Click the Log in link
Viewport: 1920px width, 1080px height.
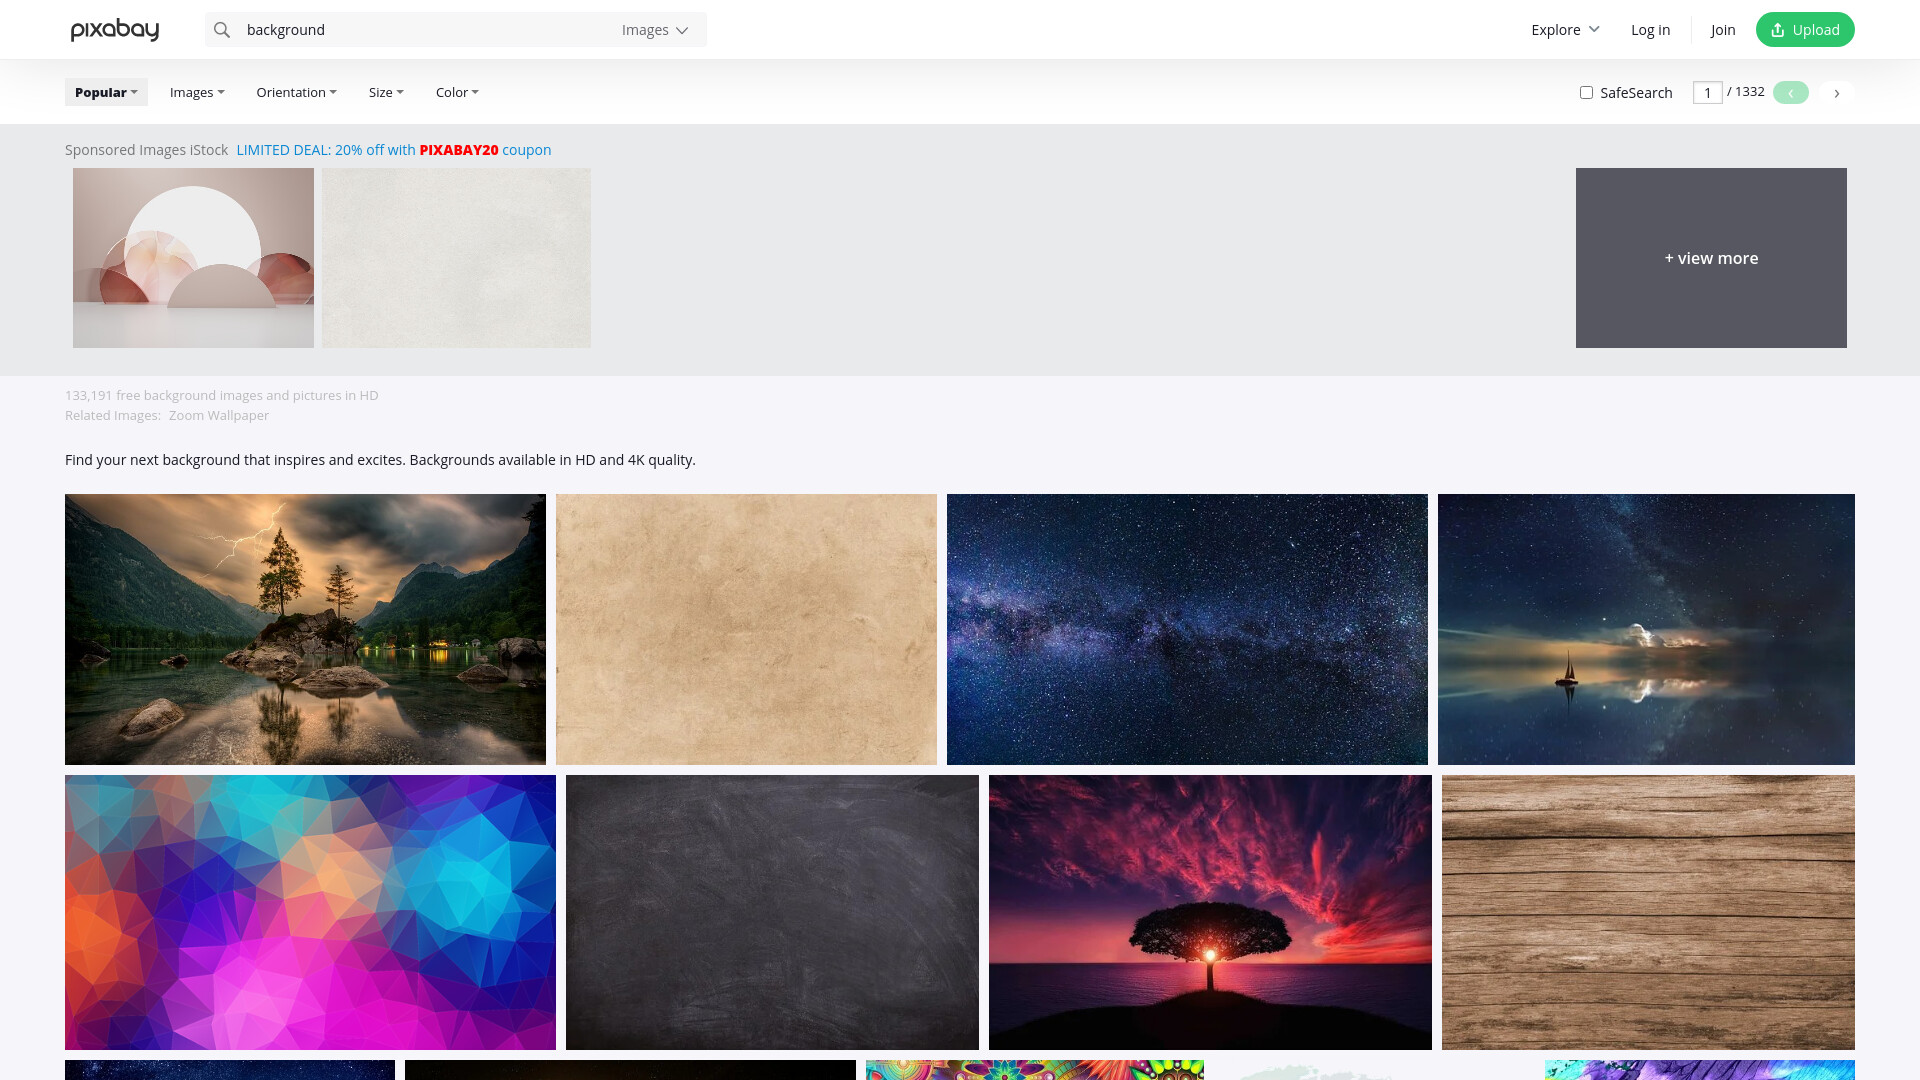pos(1650,30)
